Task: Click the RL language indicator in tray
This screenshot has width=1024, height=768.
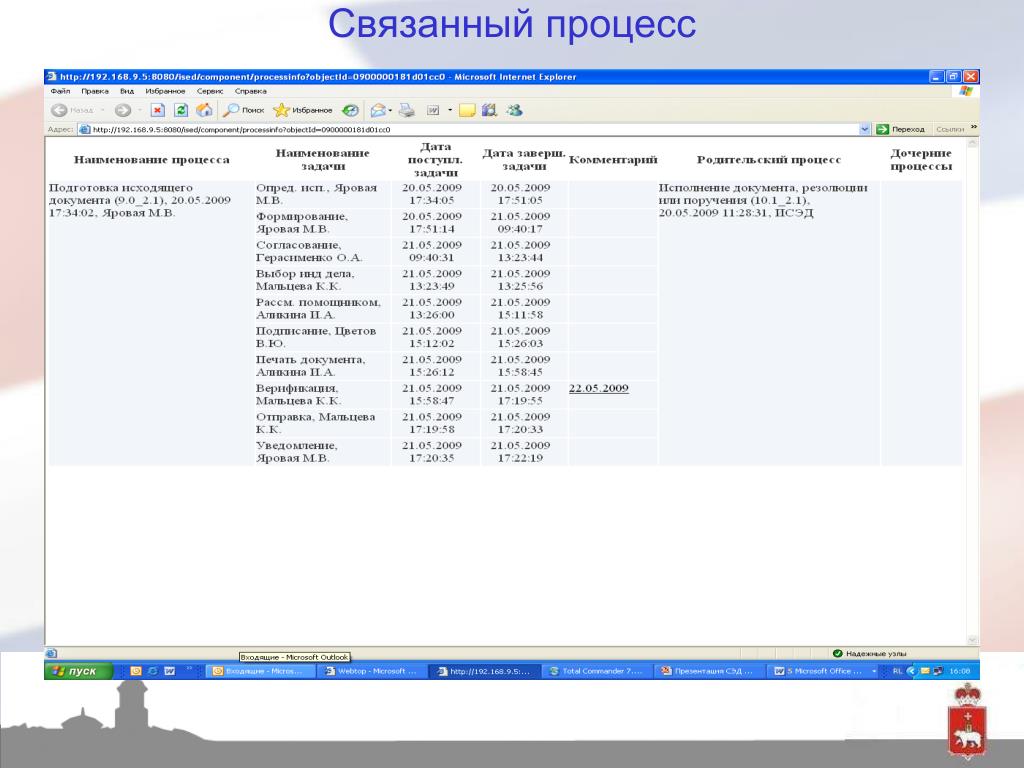Action: (x=897, y=671)
